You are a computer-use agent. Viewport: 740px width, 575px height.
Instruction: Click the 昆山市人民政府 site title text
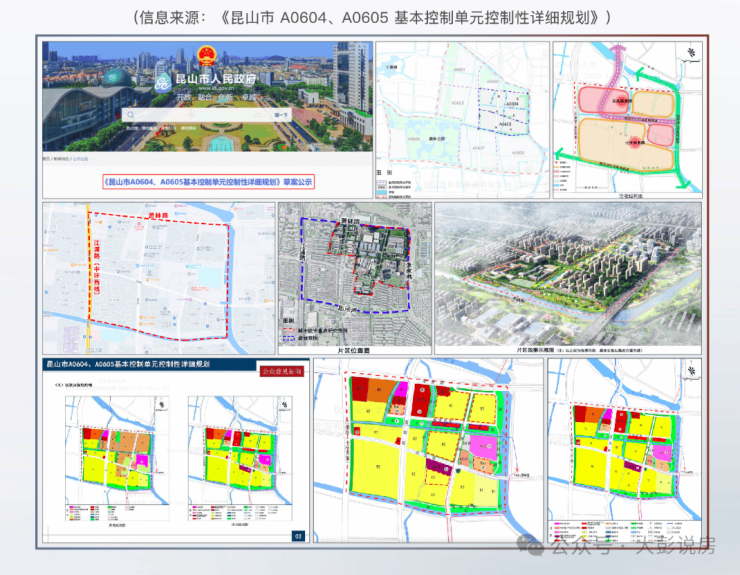coord(216,79)
